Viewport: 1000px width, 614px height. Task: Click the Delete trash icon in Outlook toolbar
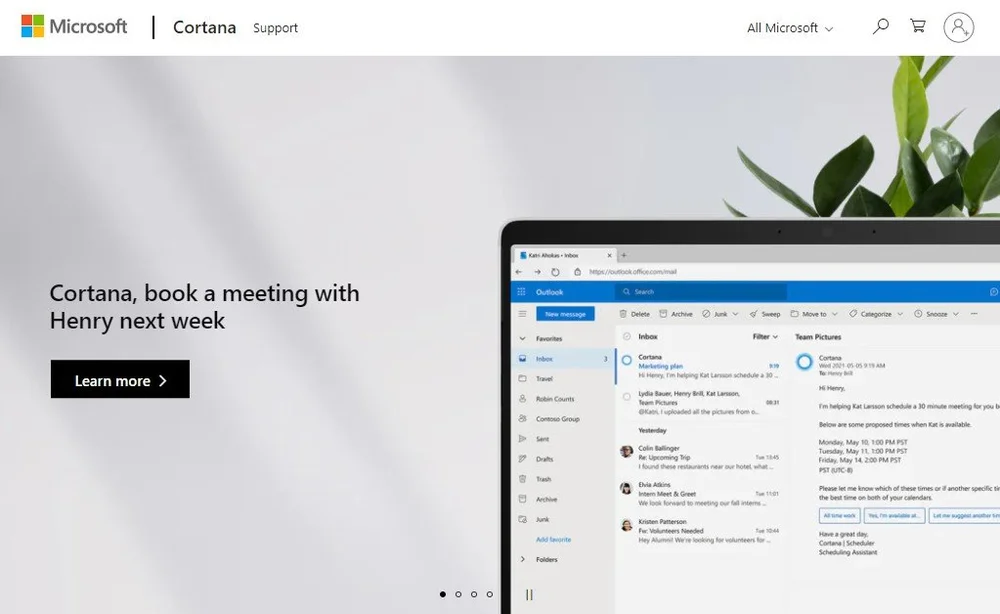pyautogui.click(x=623, y=314)
